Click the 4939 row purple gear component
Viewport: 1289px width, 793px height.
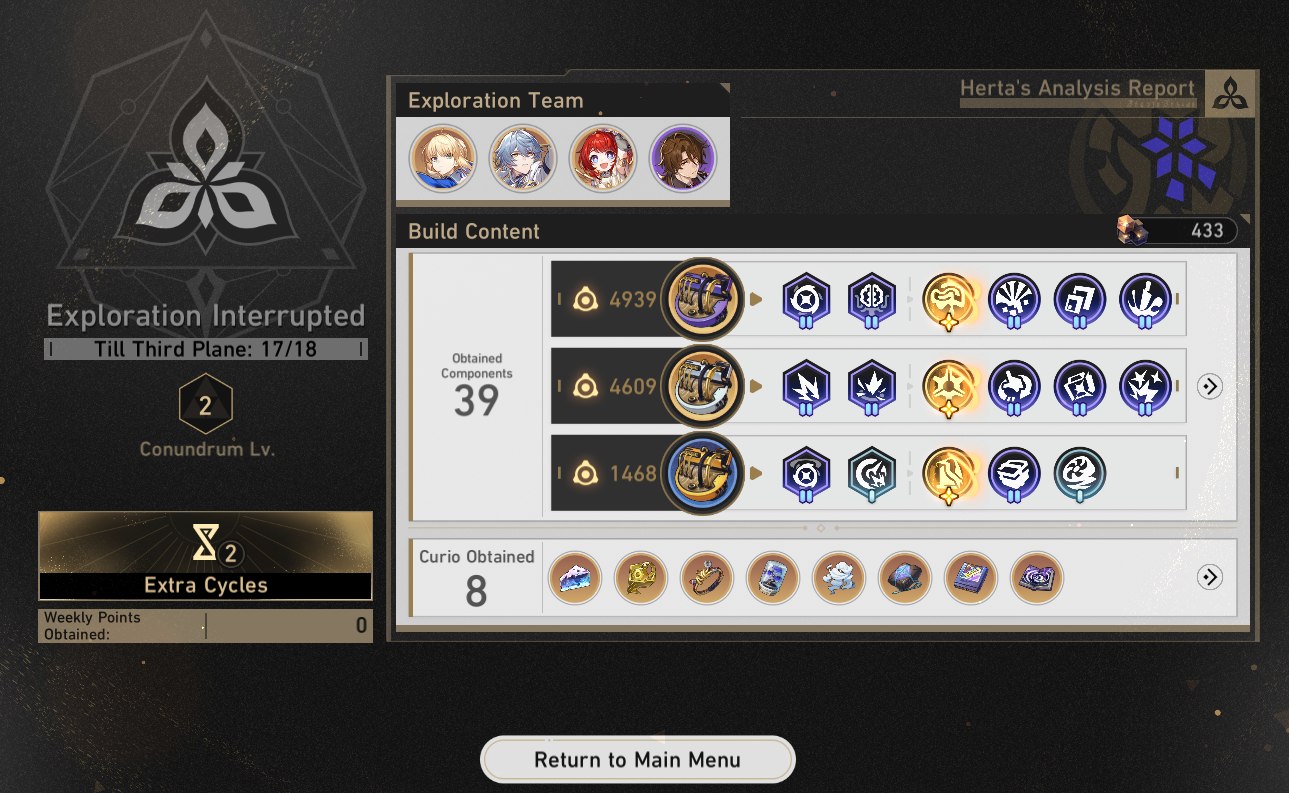702,298
